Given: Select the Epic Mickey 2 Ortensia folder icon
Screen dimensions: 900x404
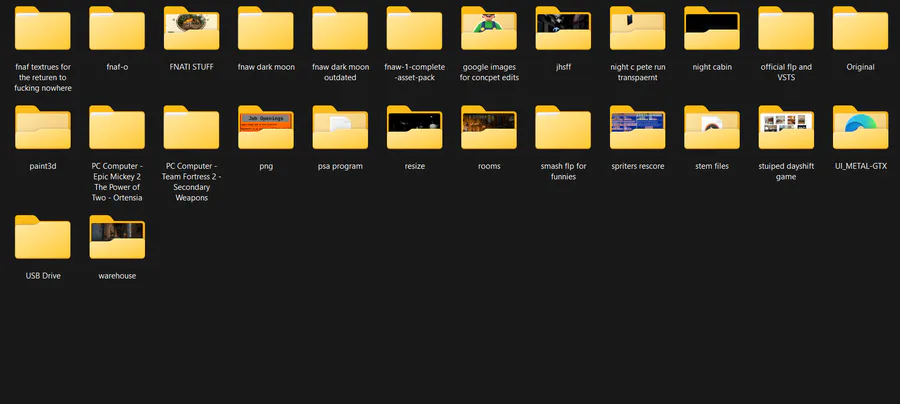Looking at the screenshot, I should [x=117, y=127].
